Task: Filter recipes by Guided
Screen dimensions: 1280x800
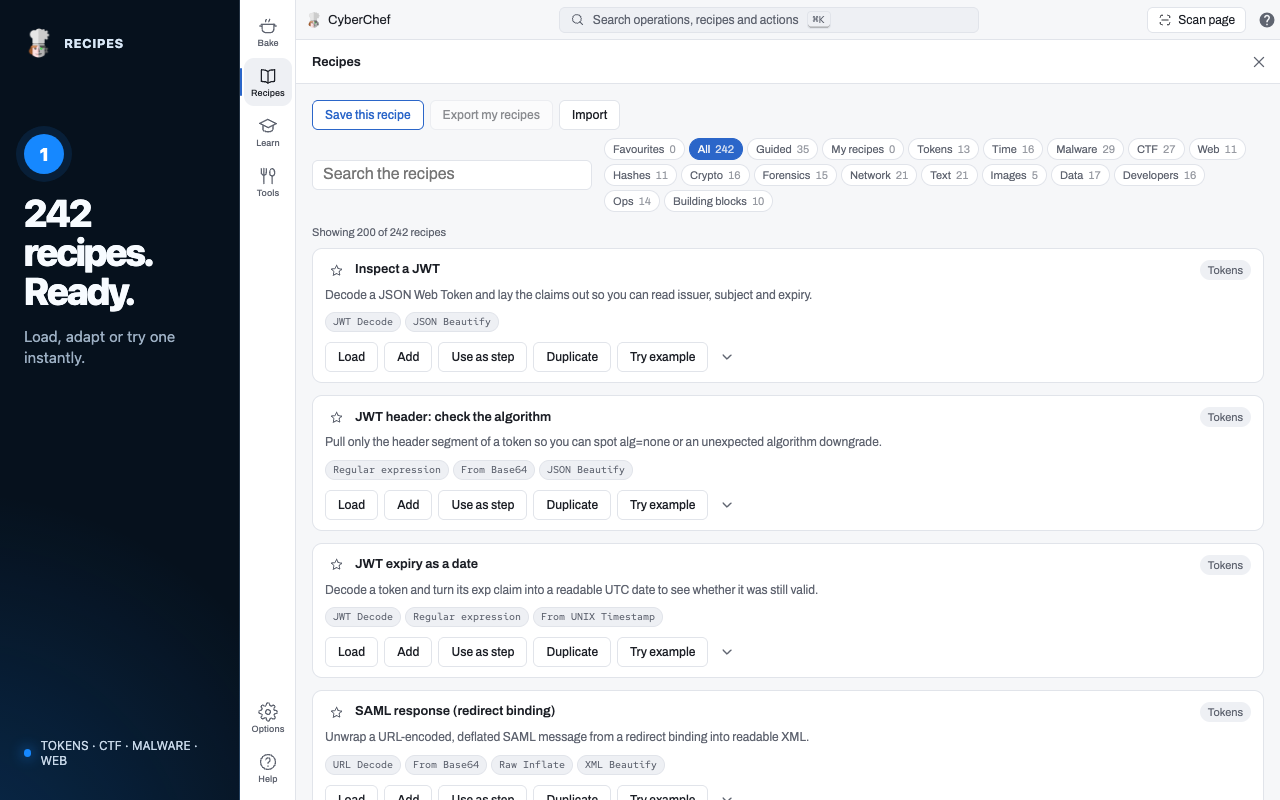Action: point(782,149)
